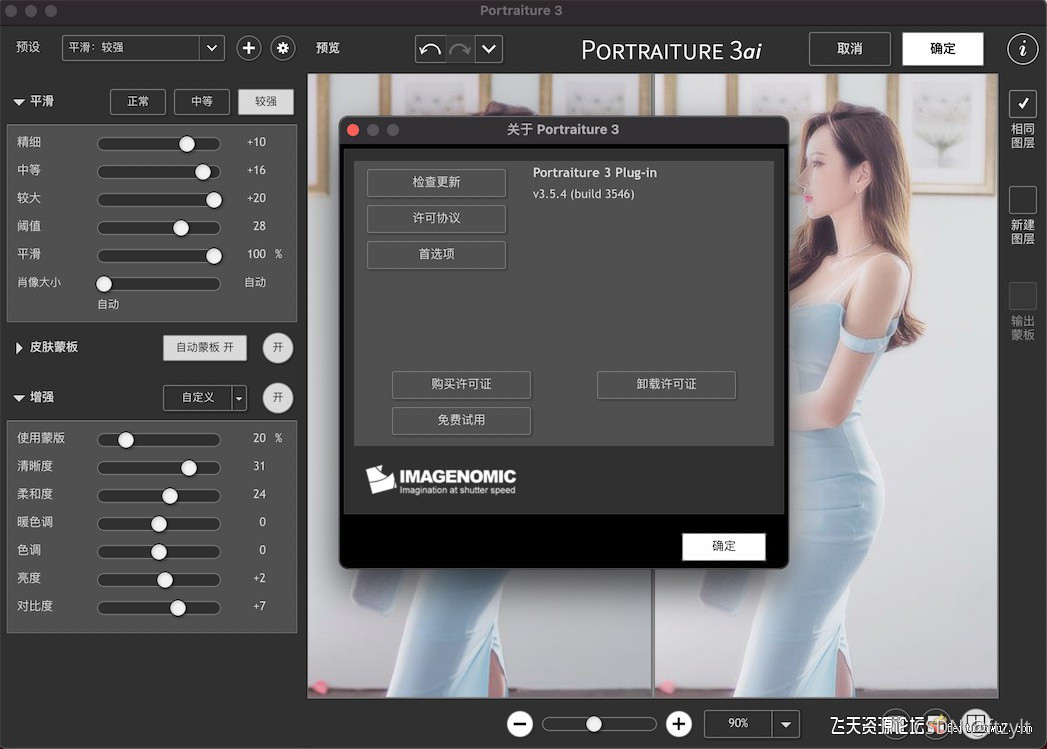
Task: Click the 中等 slider handle
Action: coord(203,172)
